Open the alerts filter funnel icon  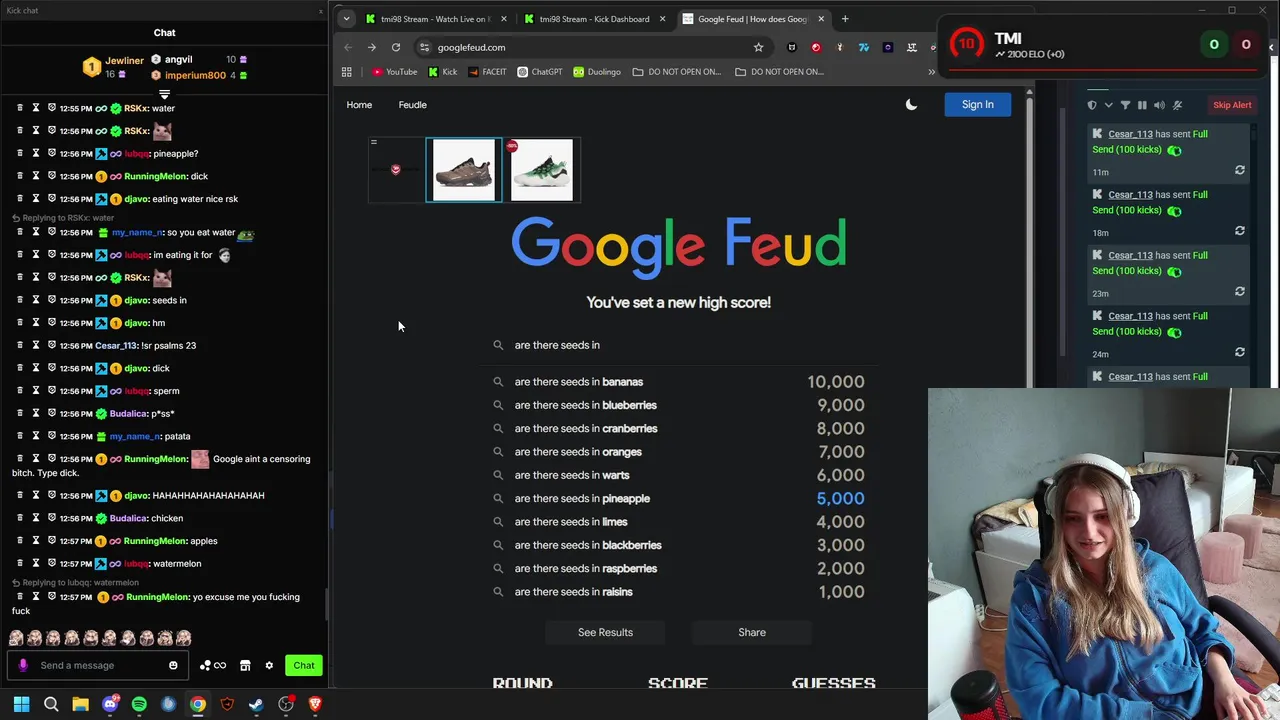click(x=1125, y=105)
